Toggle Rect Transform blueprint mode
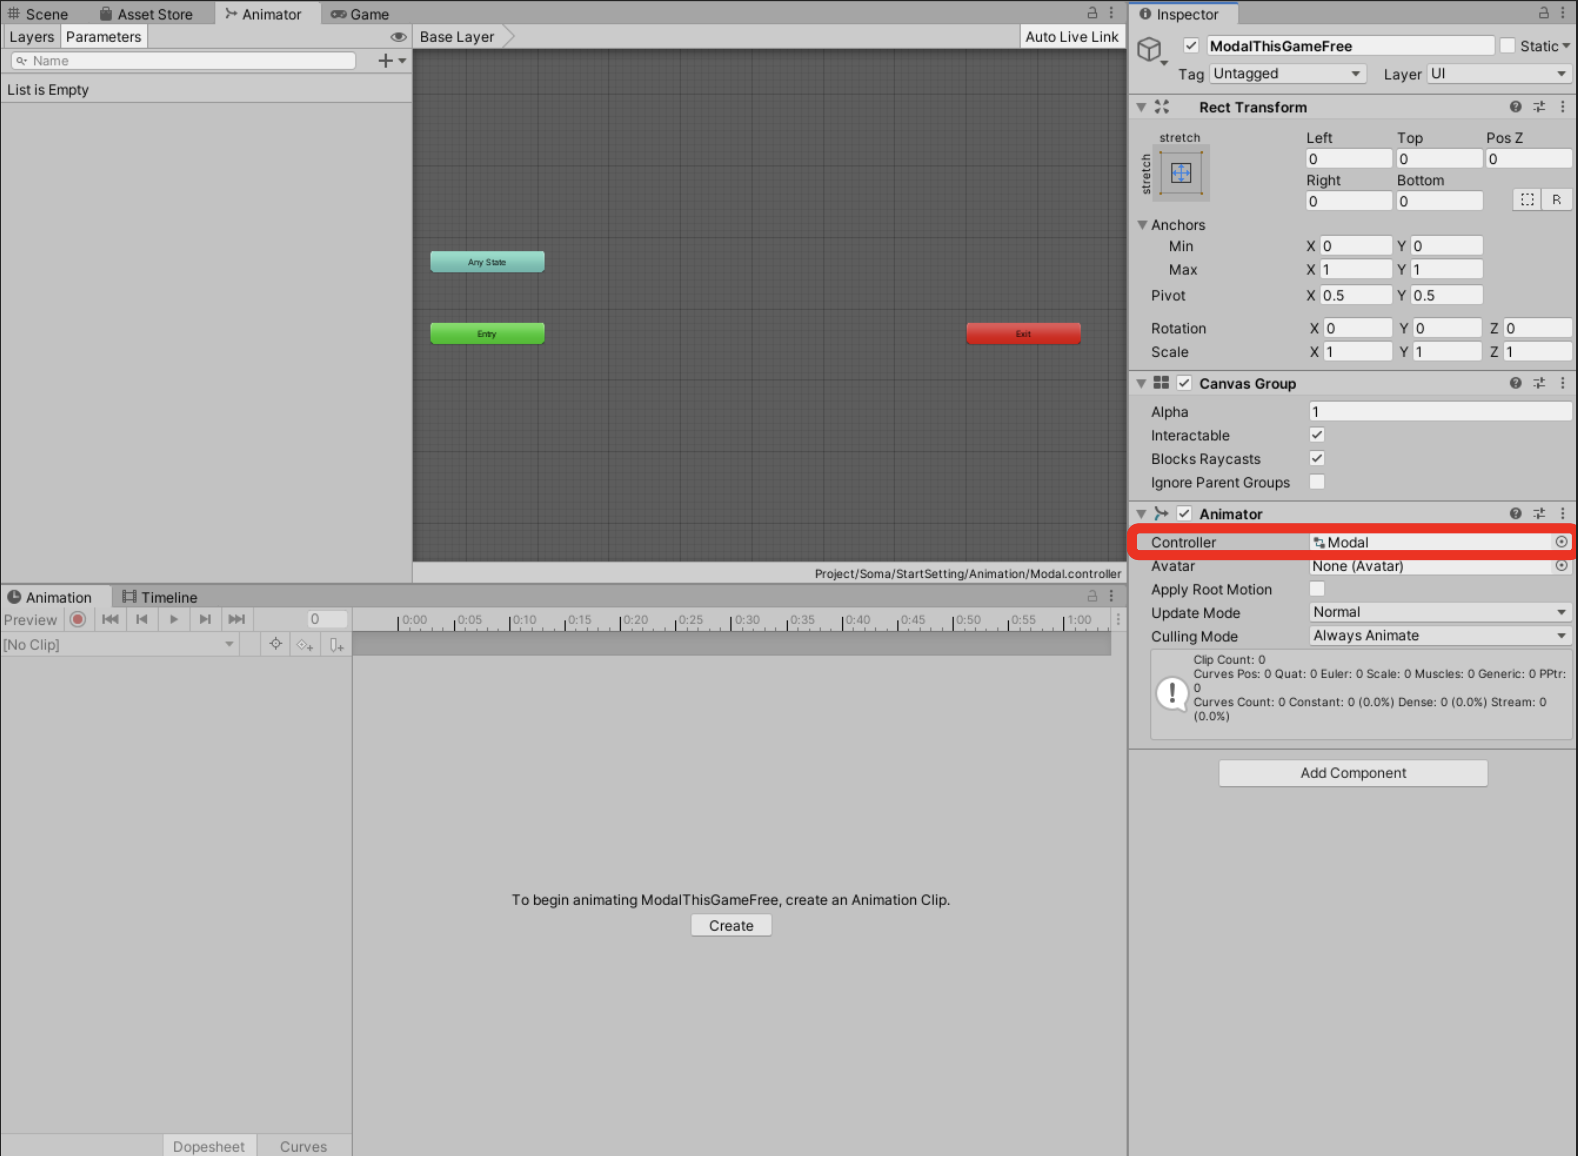The width and height of the screenshot is (1578, 1156). [x=1527, y=199]
